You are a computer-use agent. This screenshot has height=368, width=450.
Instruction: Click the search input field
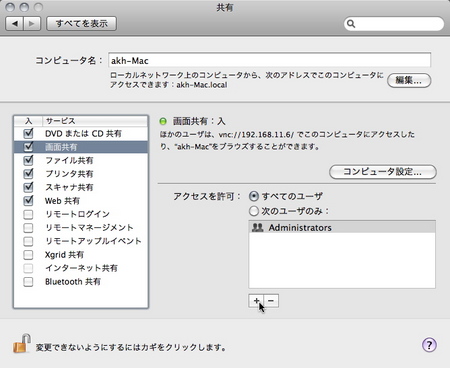coord(394,24)
